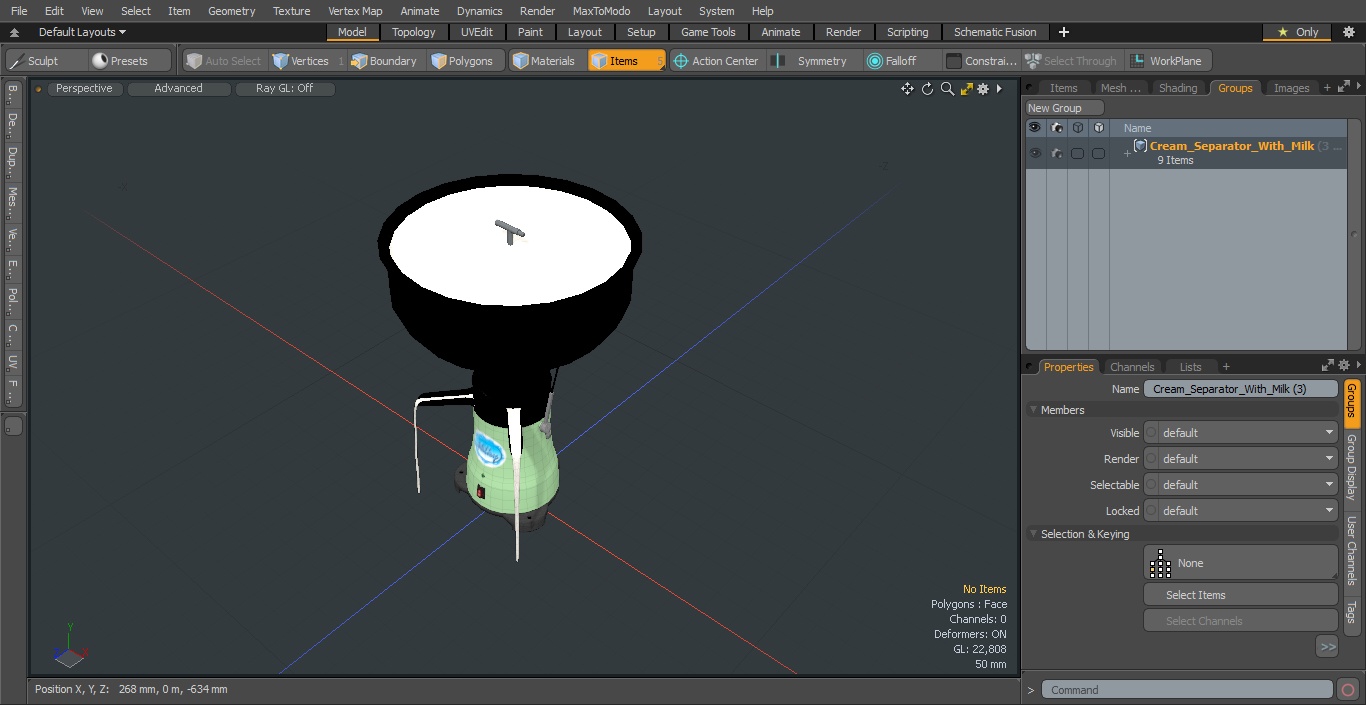
Task: Click the group Name input field
Action: pyautogui.click(x=1241, y=389)
